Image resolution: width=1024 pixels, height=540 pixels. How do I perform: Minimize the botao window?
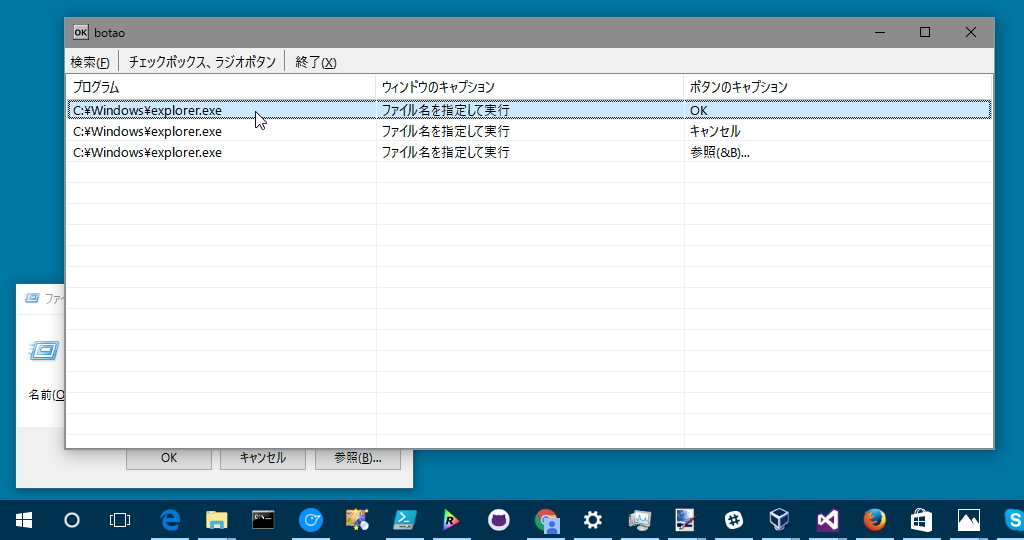(880, 32)
